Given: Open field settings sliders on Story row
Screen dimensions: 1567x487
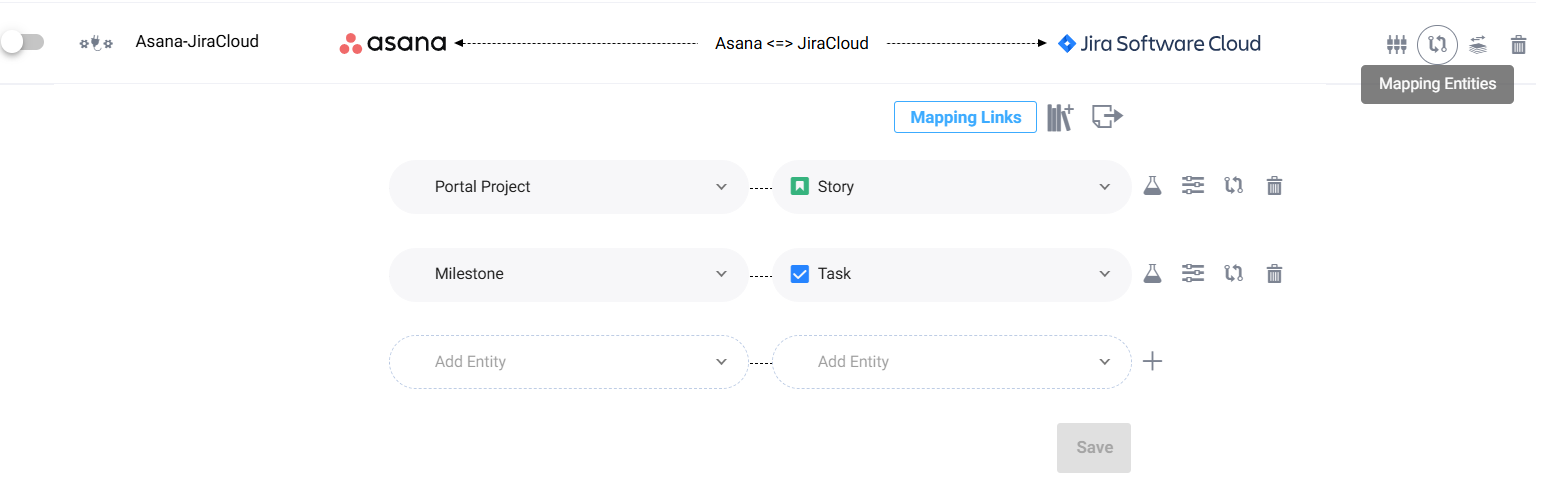Looking at the screenshot, I should pos(1193,186).
